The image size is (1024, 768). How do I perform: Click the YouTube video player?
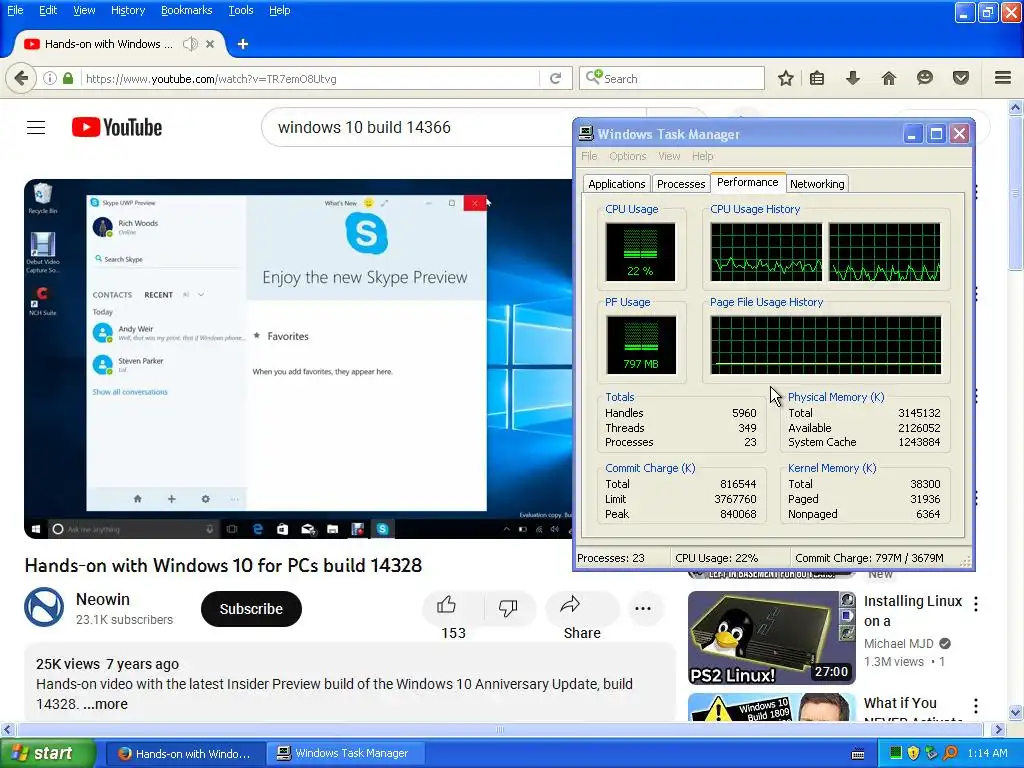click(298, 359)
